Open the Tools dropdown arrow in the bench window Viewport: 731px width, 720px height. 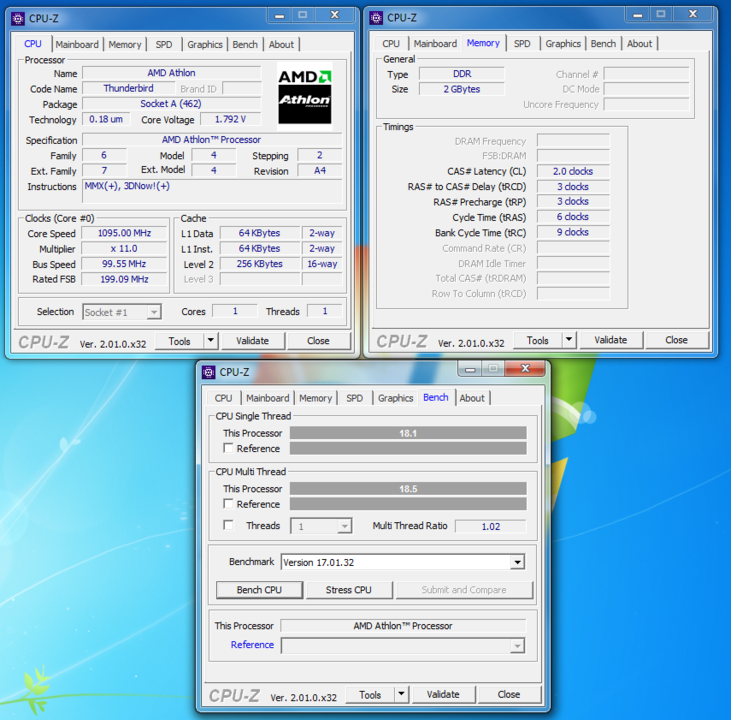tap(401, 694)
